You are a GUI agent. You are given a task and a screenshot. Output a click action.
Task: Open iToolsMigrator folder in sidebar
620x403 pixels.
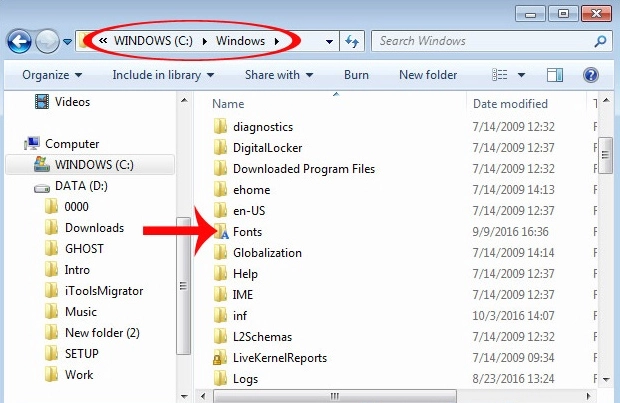[x=94, y=291]
